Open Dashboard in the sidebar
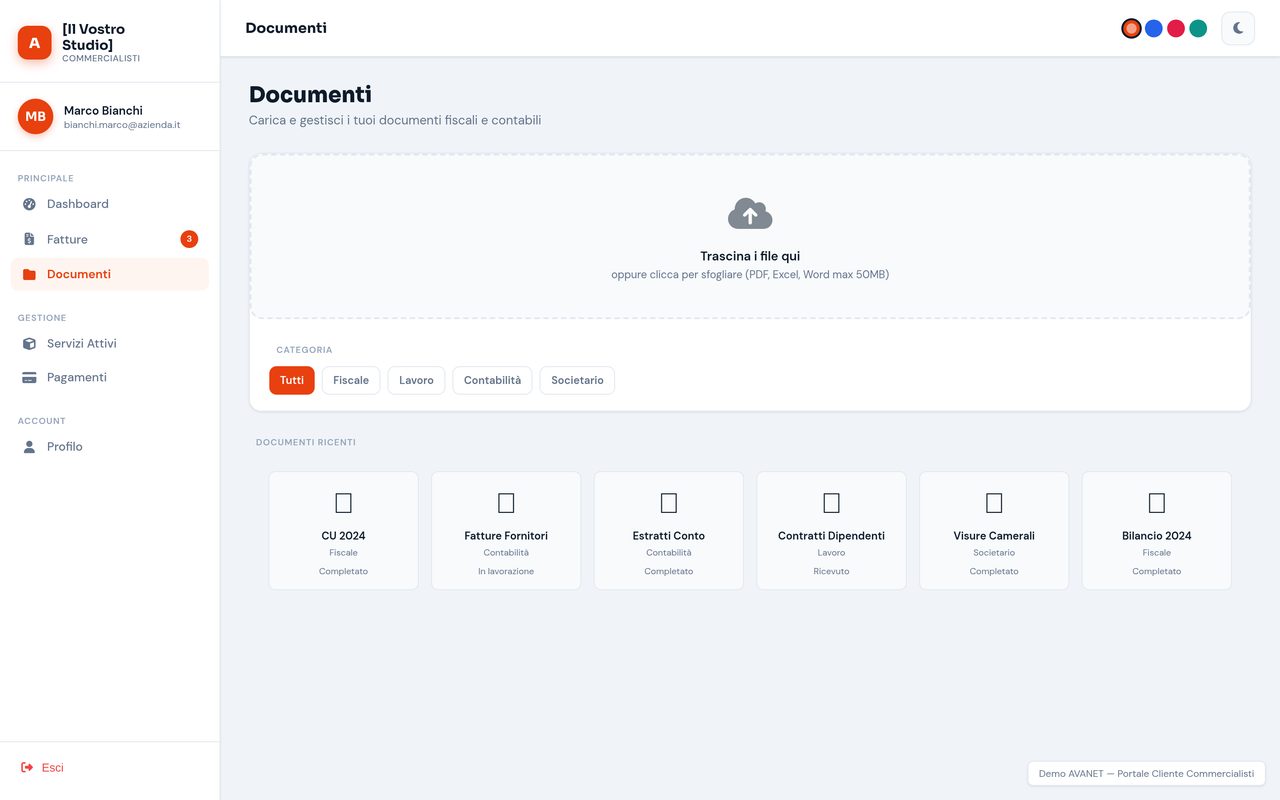Screen dimensions: 1280x800 [x=110, y=204]
